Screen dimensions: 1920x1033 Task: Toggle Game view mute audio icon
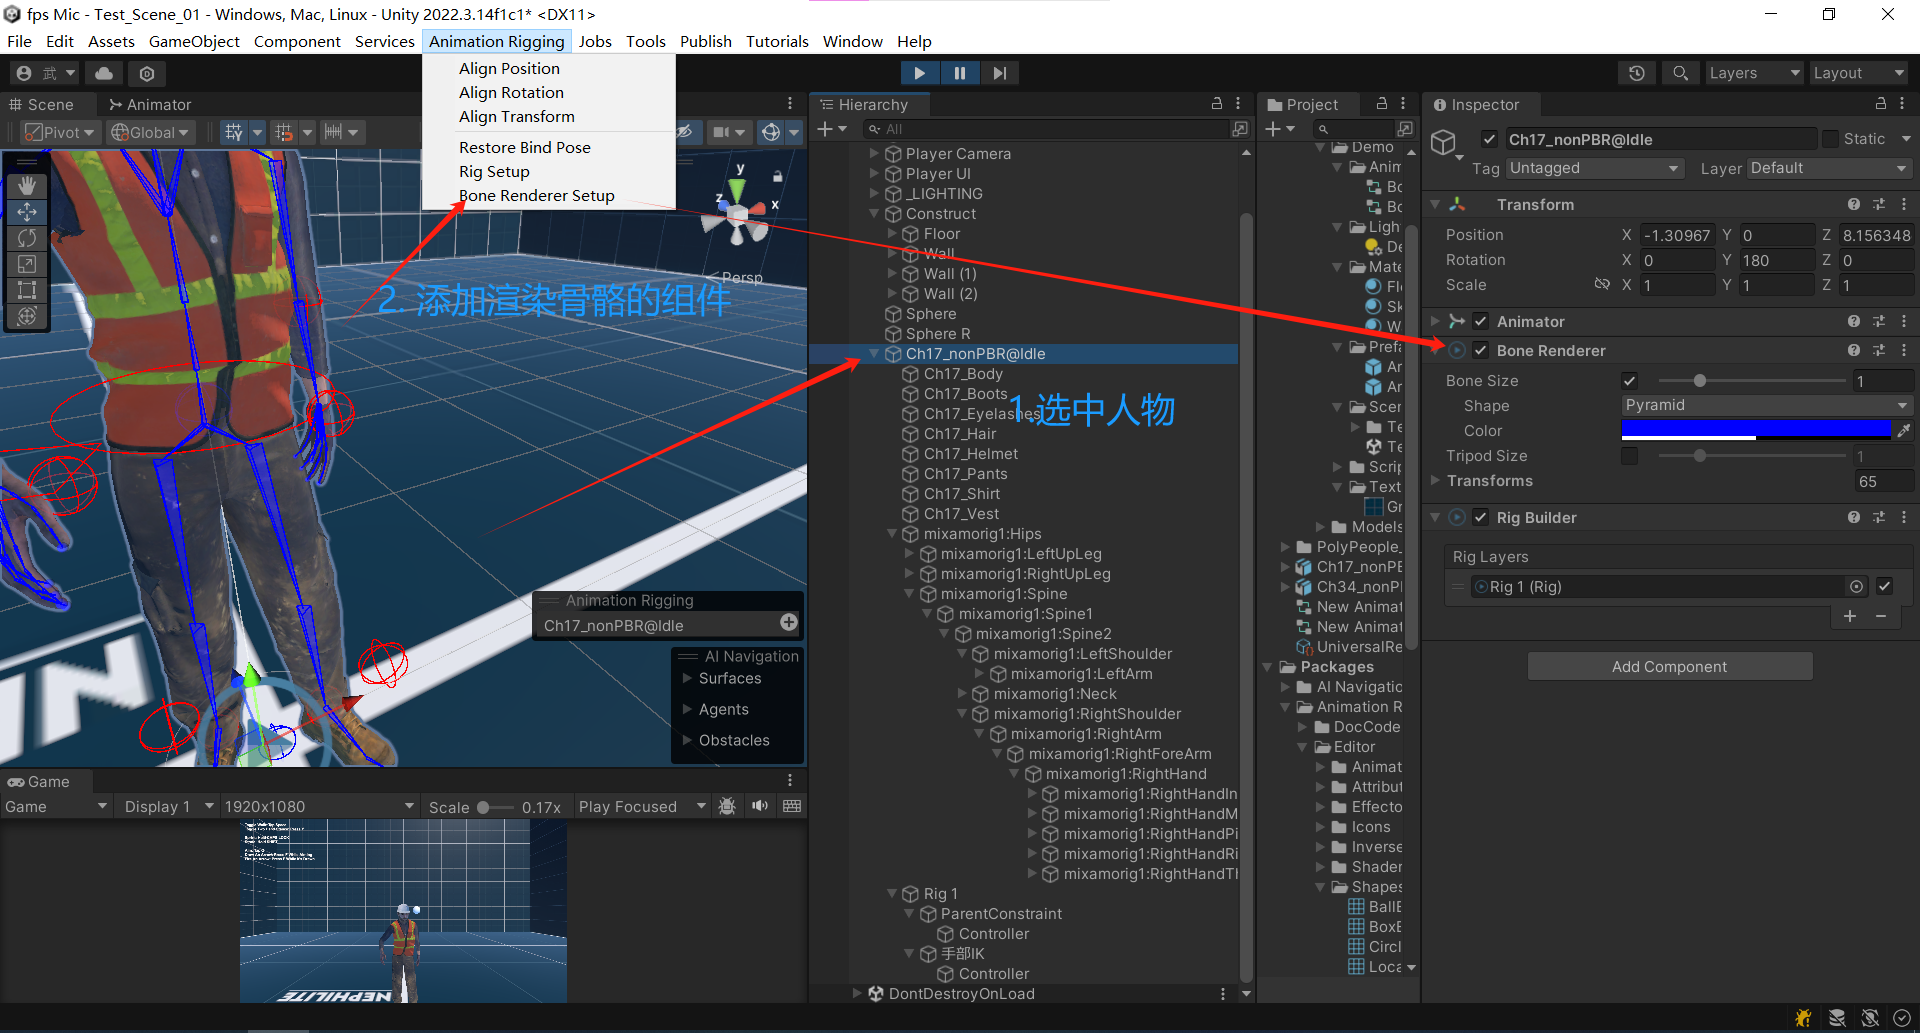760,806
